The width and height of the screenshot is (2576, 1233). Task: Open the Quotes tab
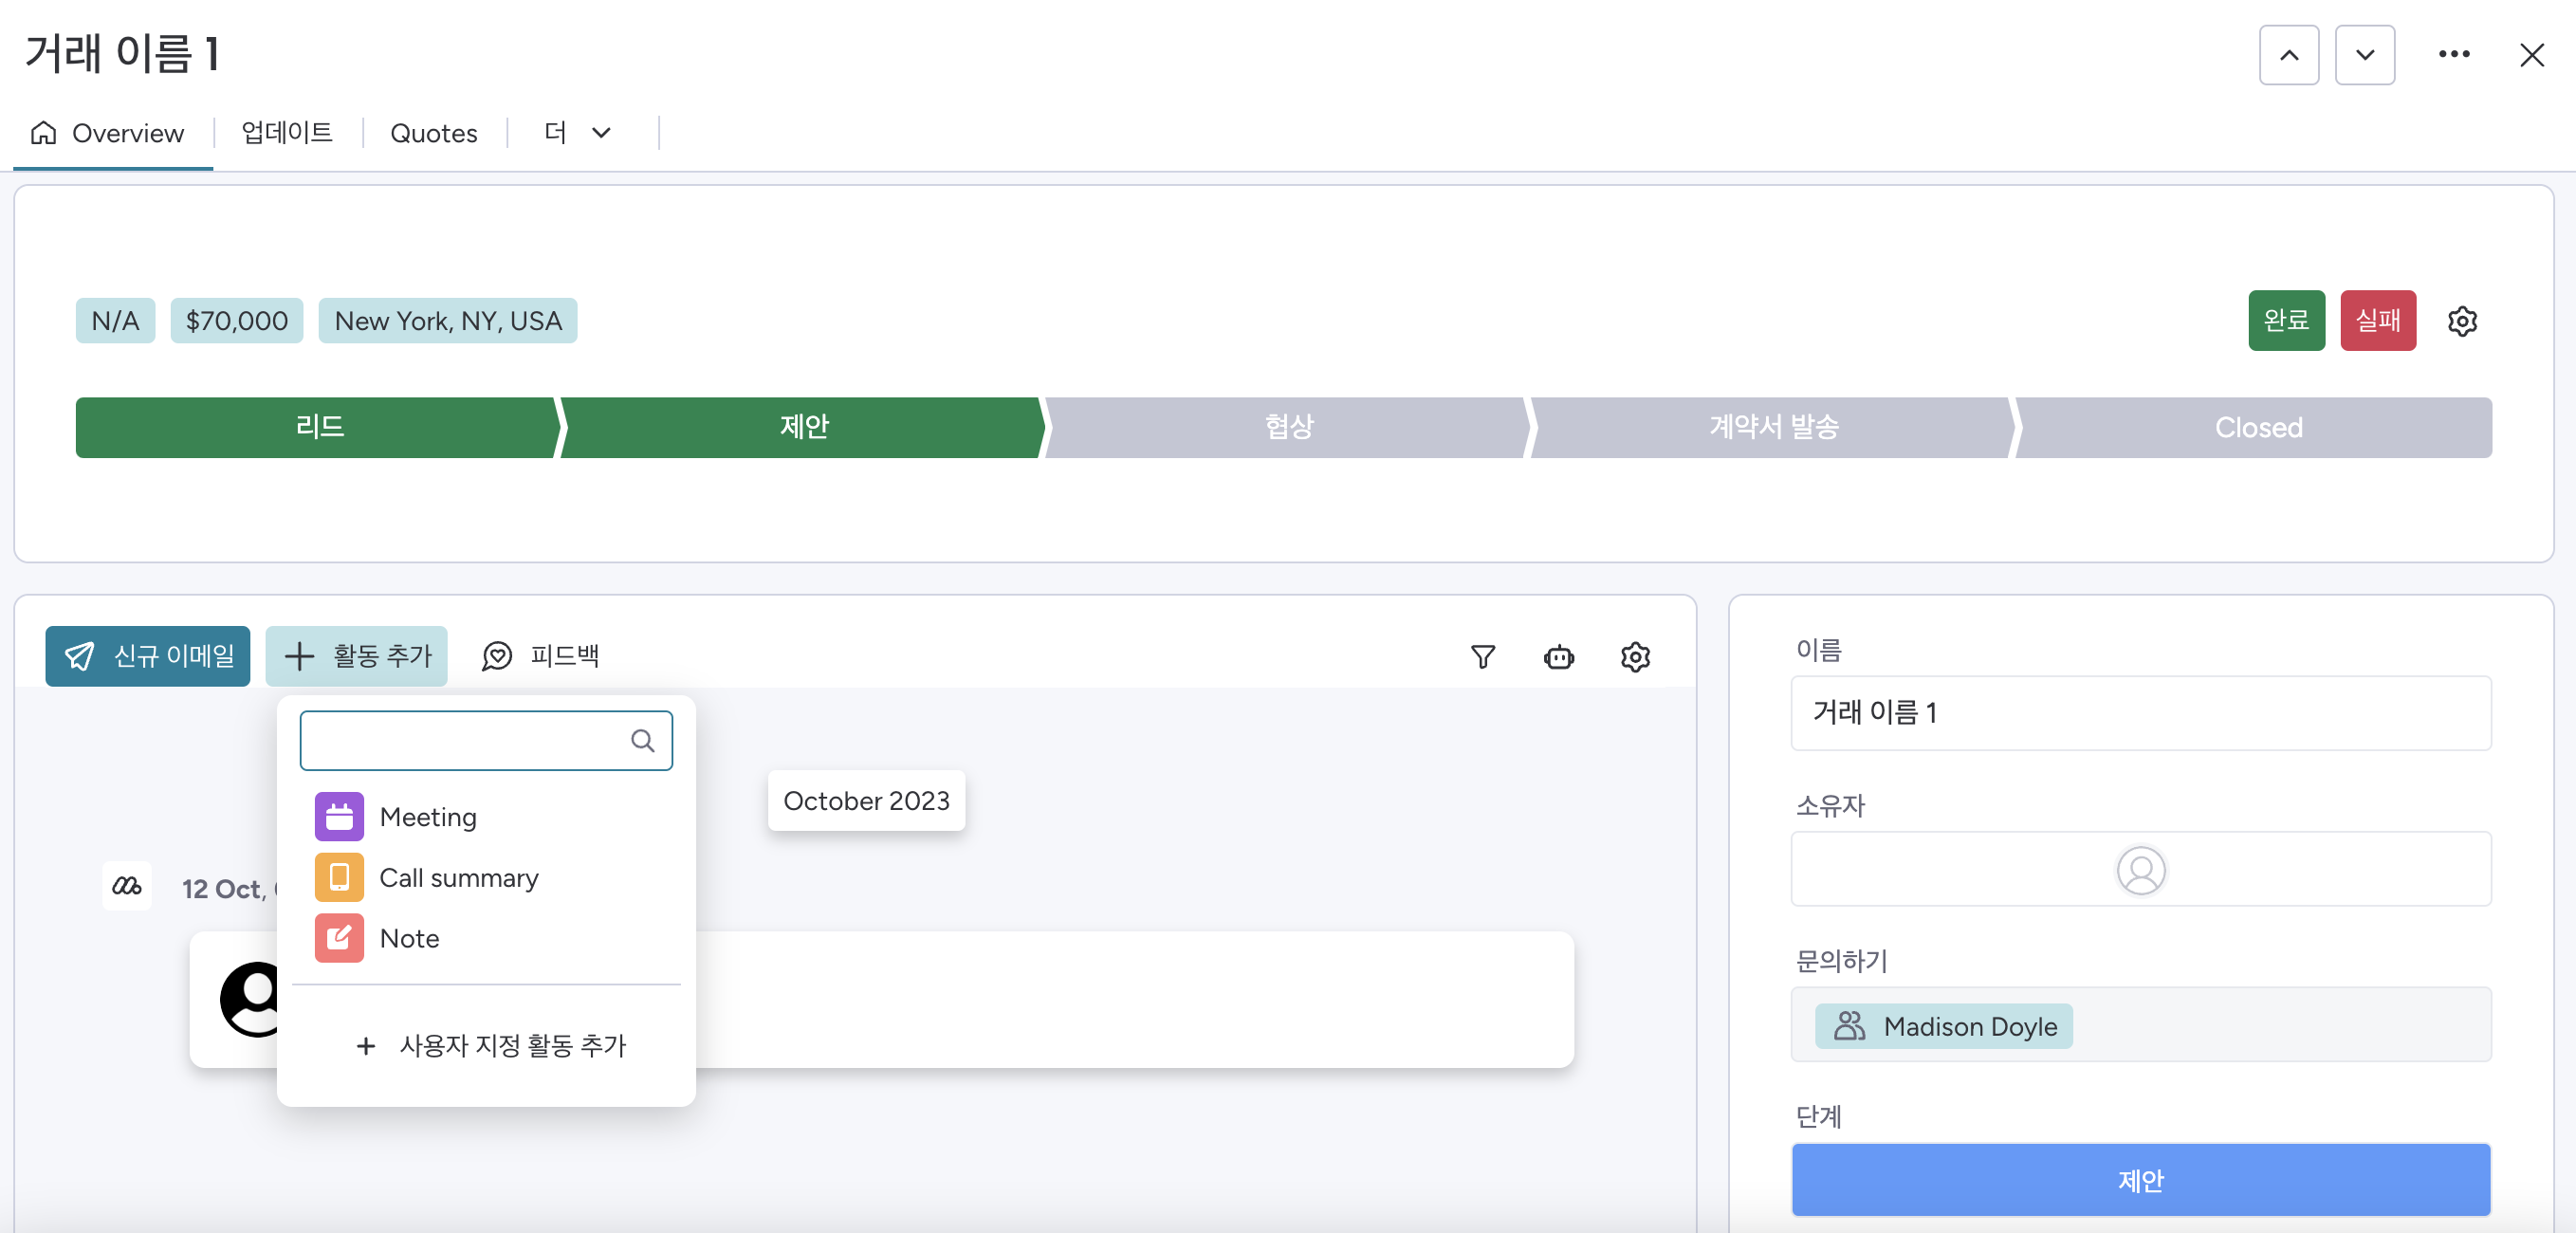433,133
